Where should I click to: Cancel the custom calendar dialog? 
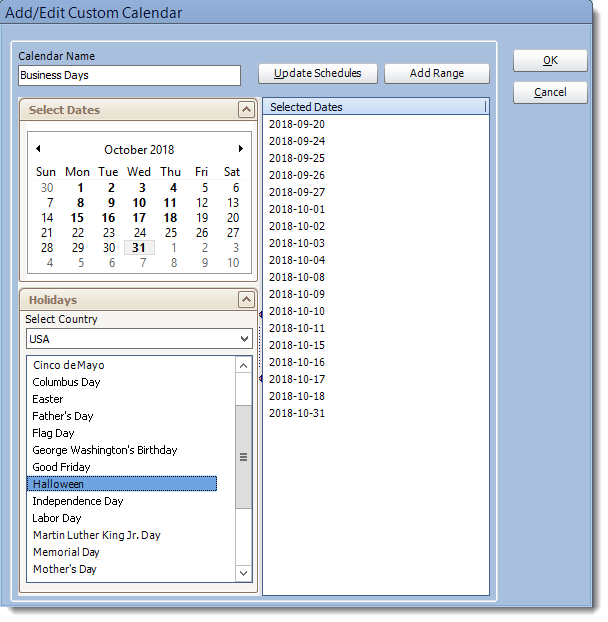550,92
